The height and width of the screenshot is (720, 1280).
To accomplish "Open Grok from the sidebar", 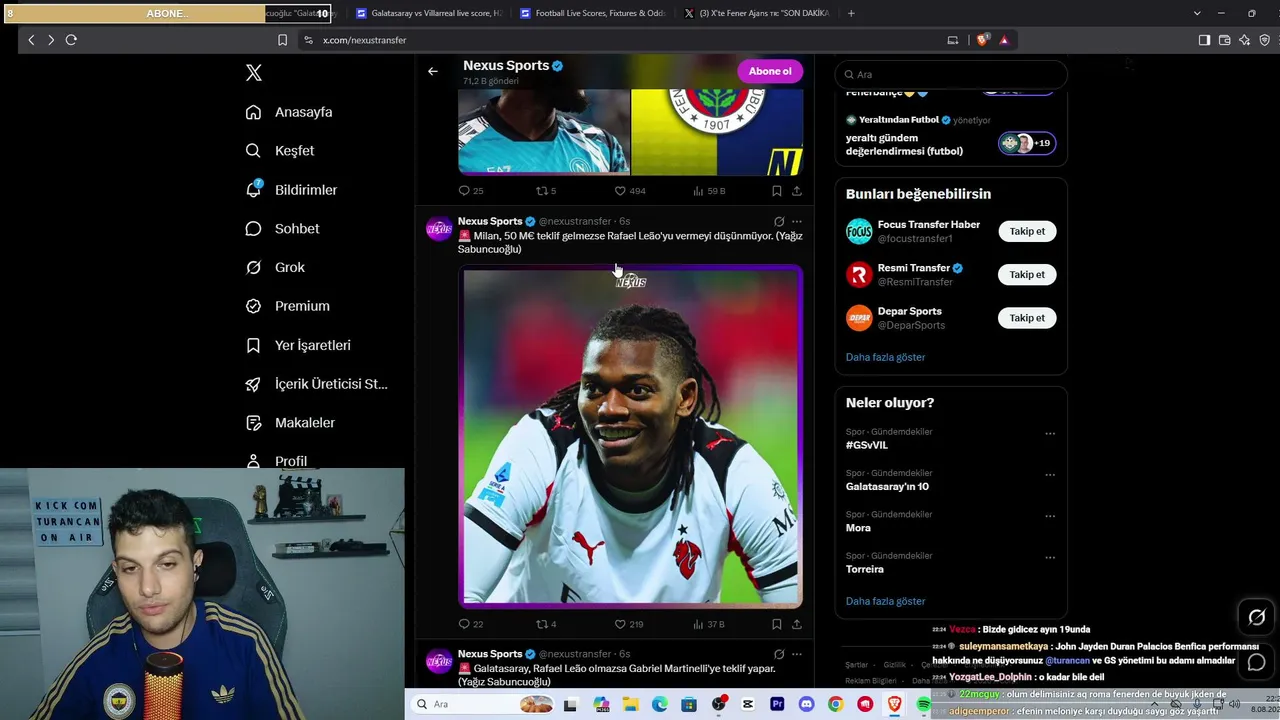I will tap(275, 267).
